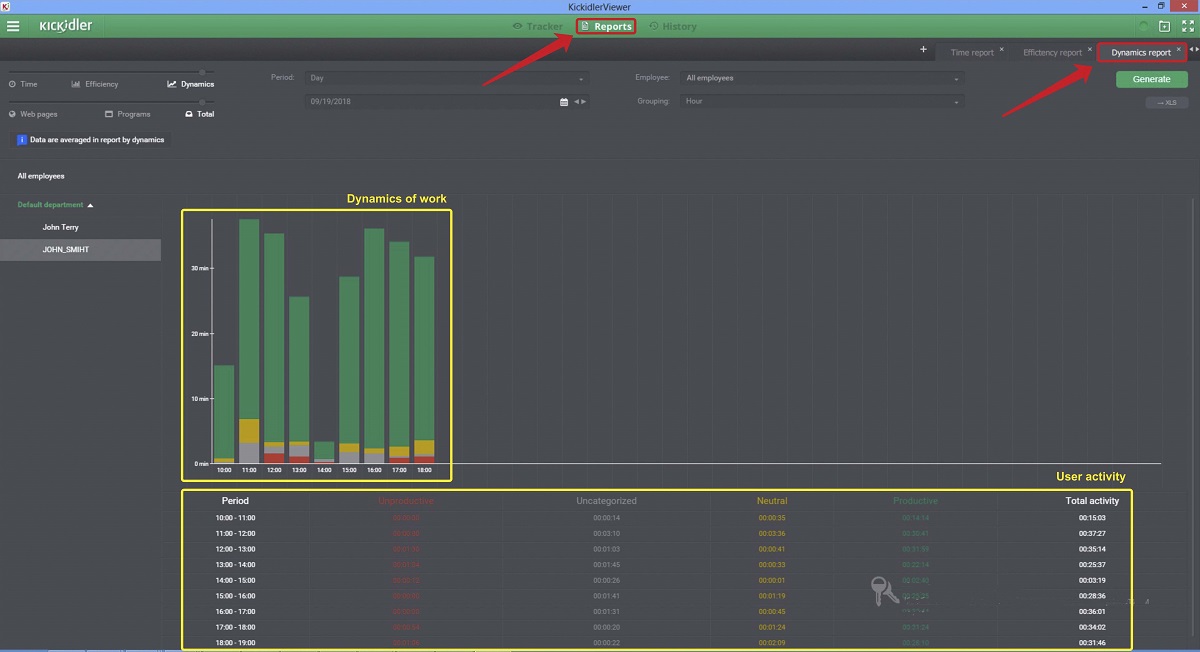Open the hamburger main menu

pos(13,26)
